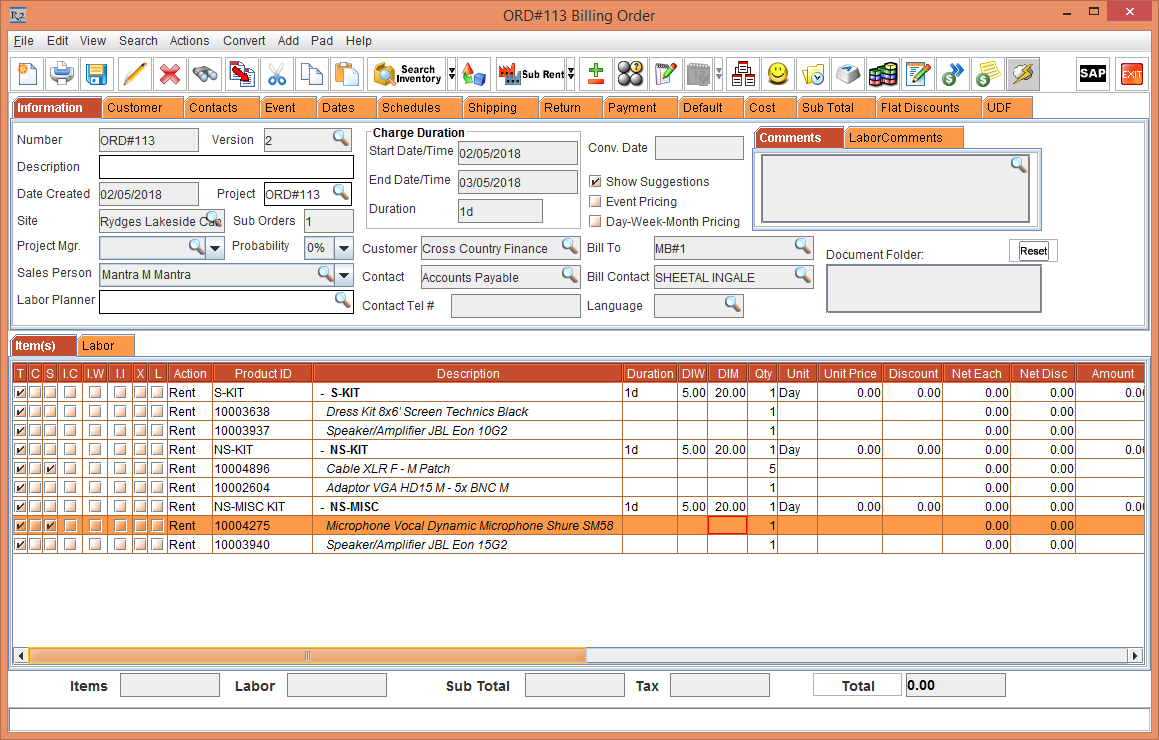Switch to the LaborComments tab

pyautogui.click(x=895, y=138)
